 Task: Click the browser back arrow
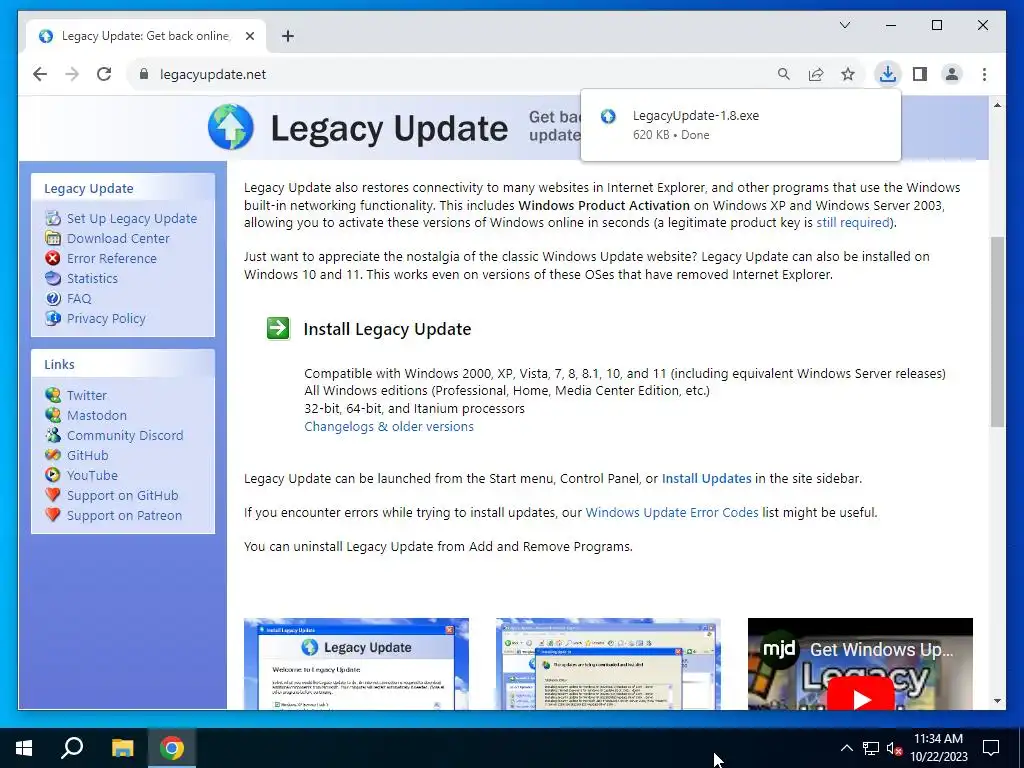point(40,74)
